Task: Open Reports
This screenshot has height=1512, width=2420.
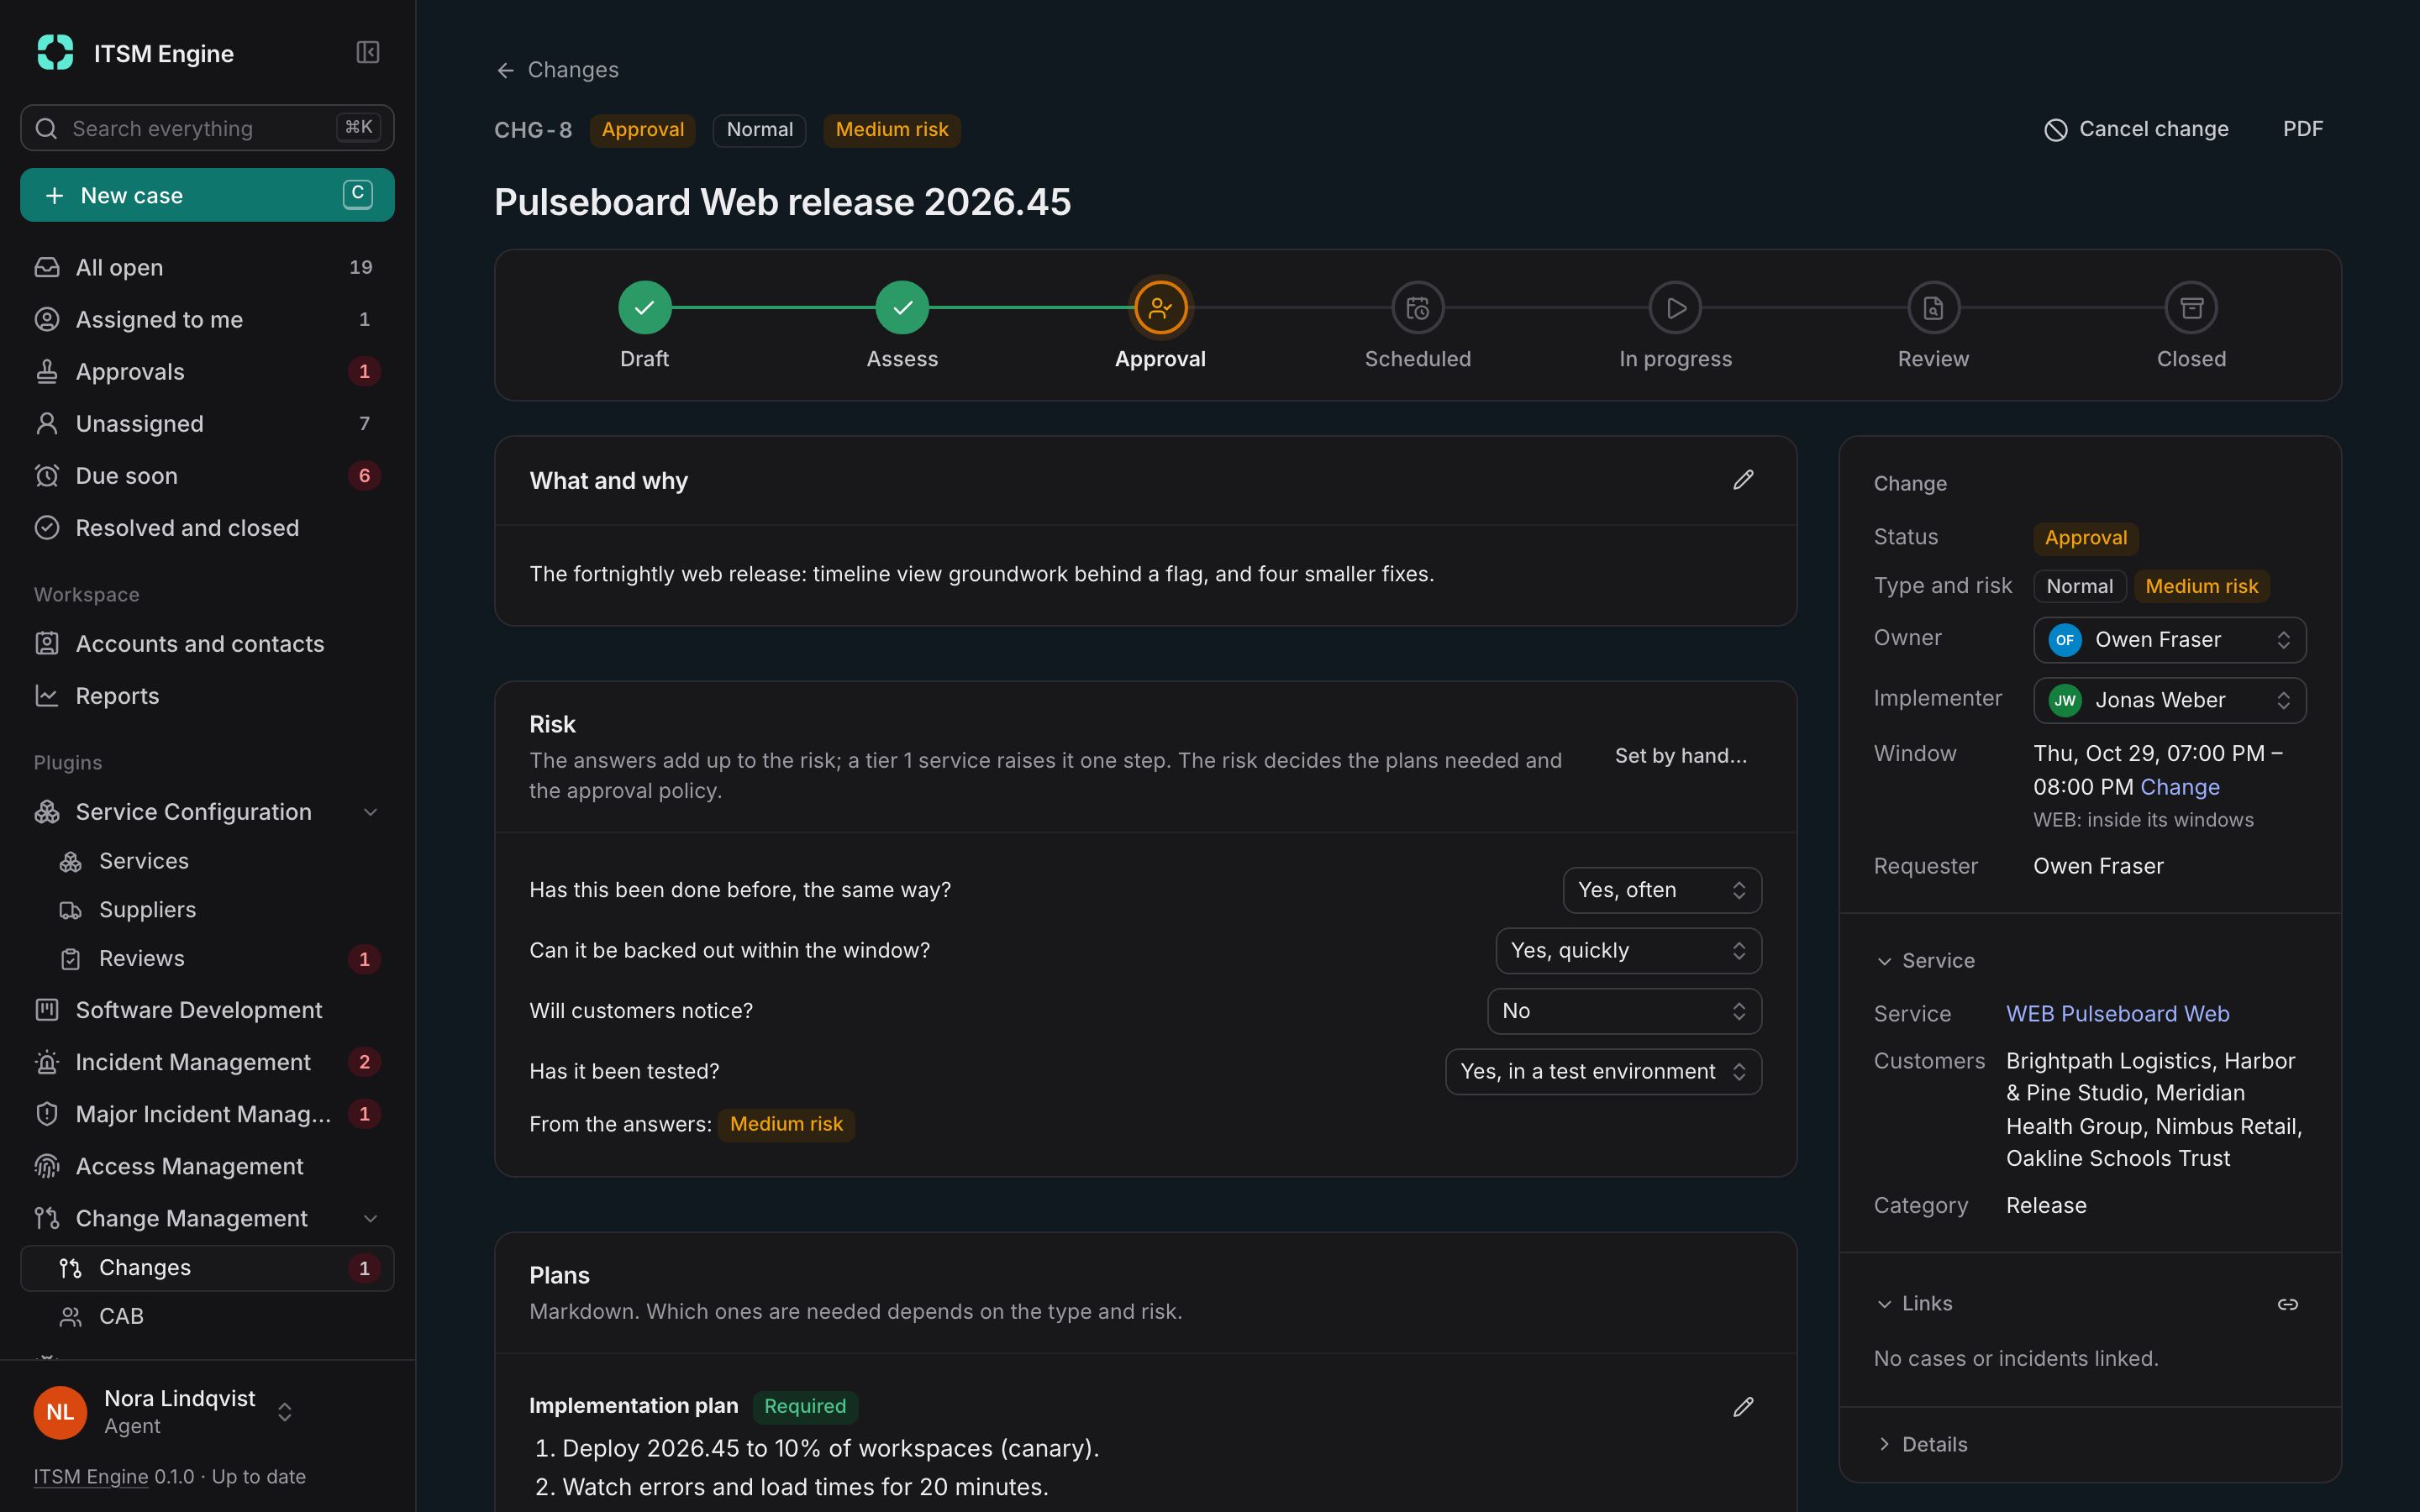Action: (207, 696)
